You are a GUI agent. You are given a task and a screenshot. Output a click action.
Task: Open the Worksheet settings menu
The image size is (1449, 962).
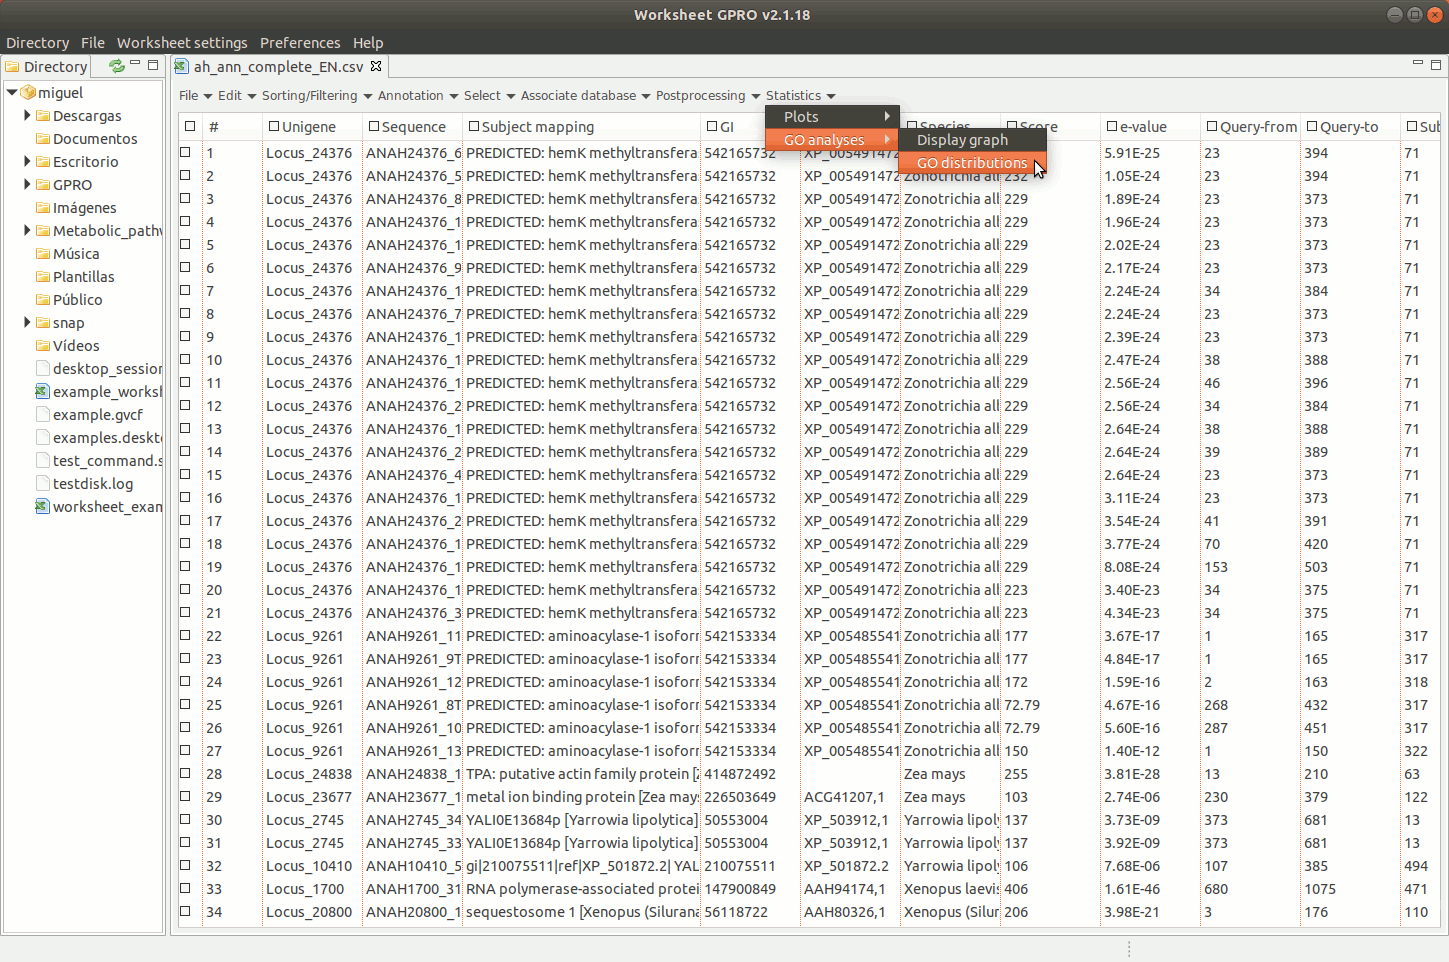[x=181, y=43]
